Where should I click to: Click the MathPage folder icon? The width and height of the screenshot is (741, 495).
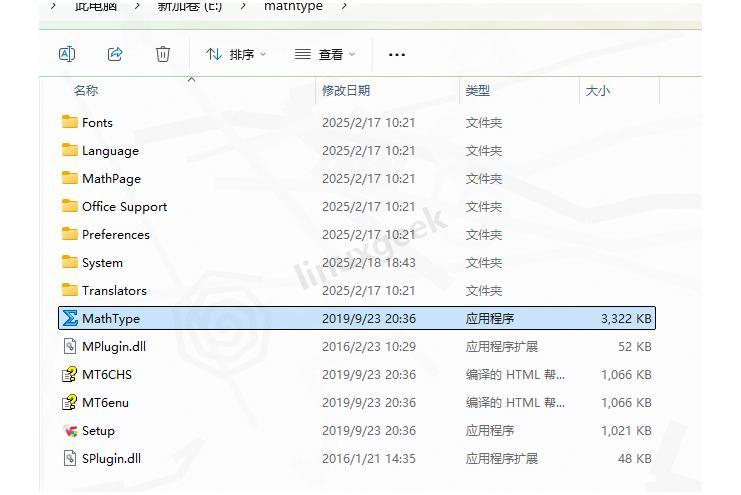coord(70,178)
